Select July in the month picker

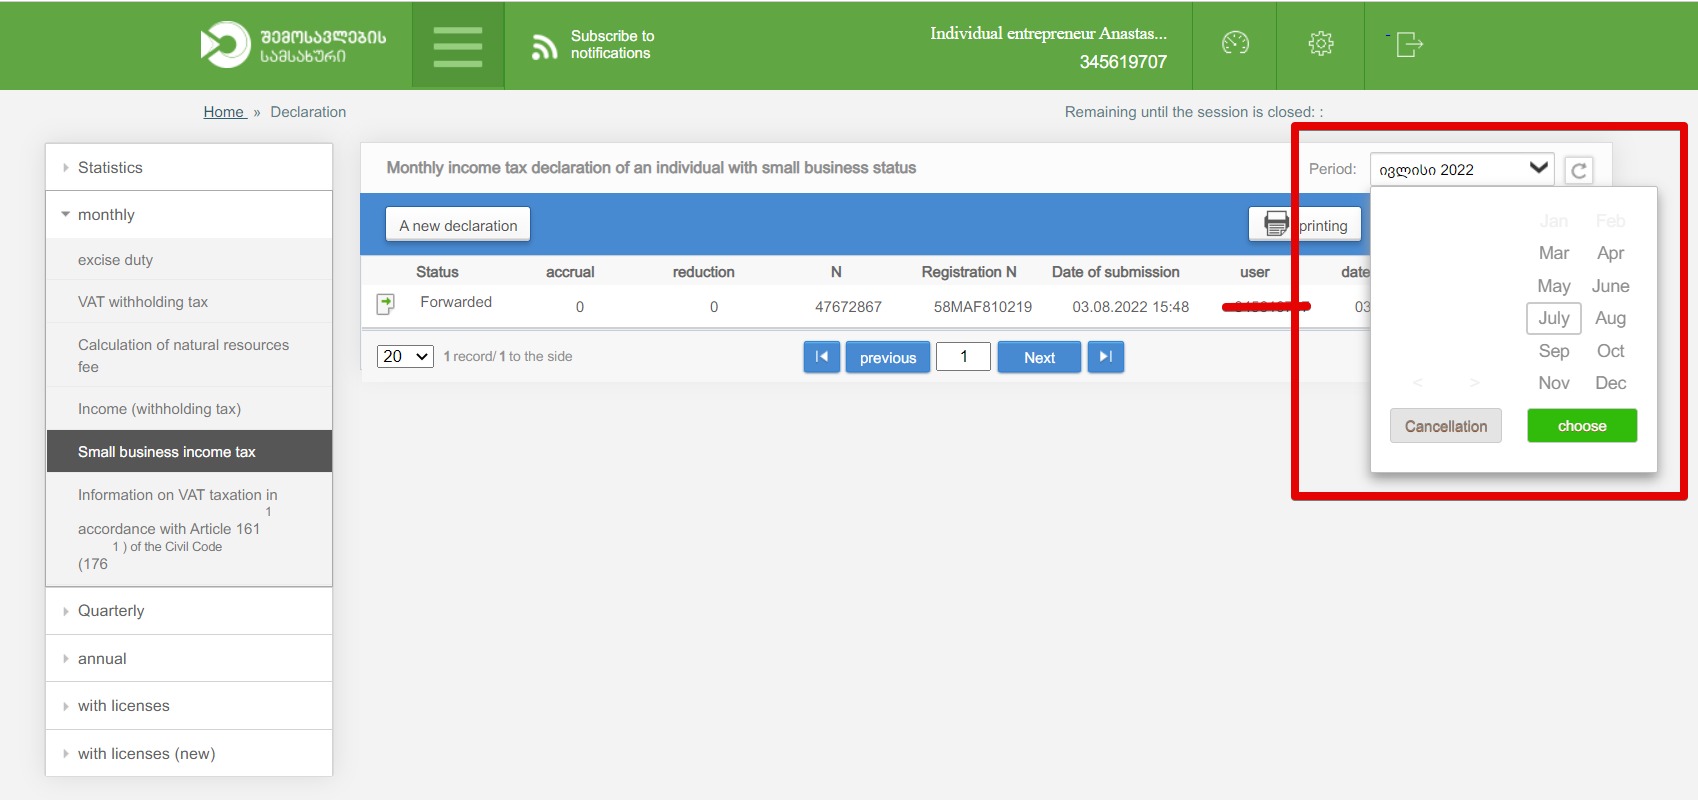[1554, 318]
